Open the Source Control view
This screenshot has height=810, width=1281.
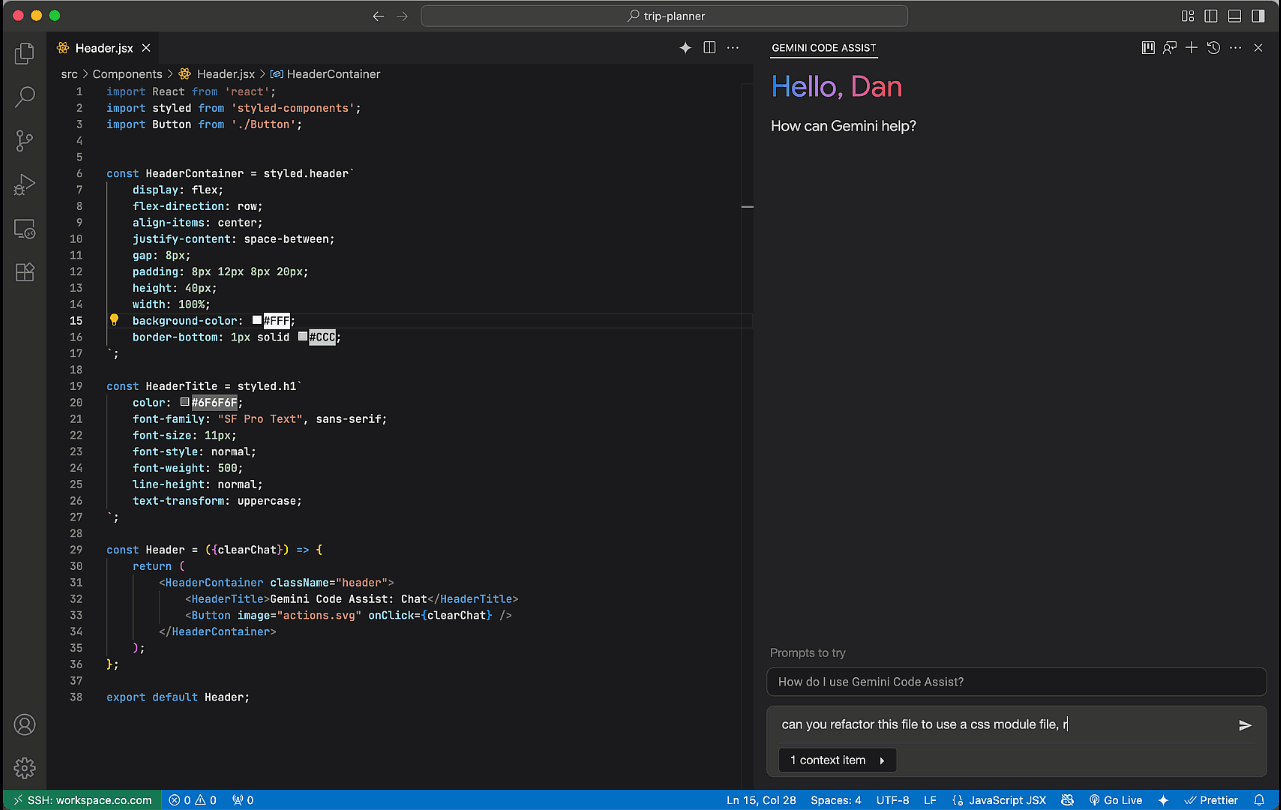pos(24,141)
